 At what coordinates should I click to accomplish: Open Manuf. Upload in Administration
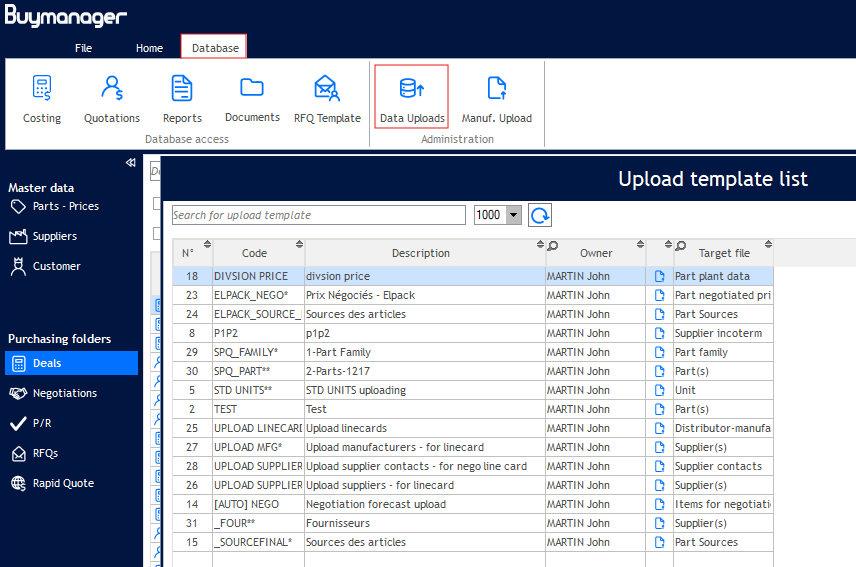(496, 99)
